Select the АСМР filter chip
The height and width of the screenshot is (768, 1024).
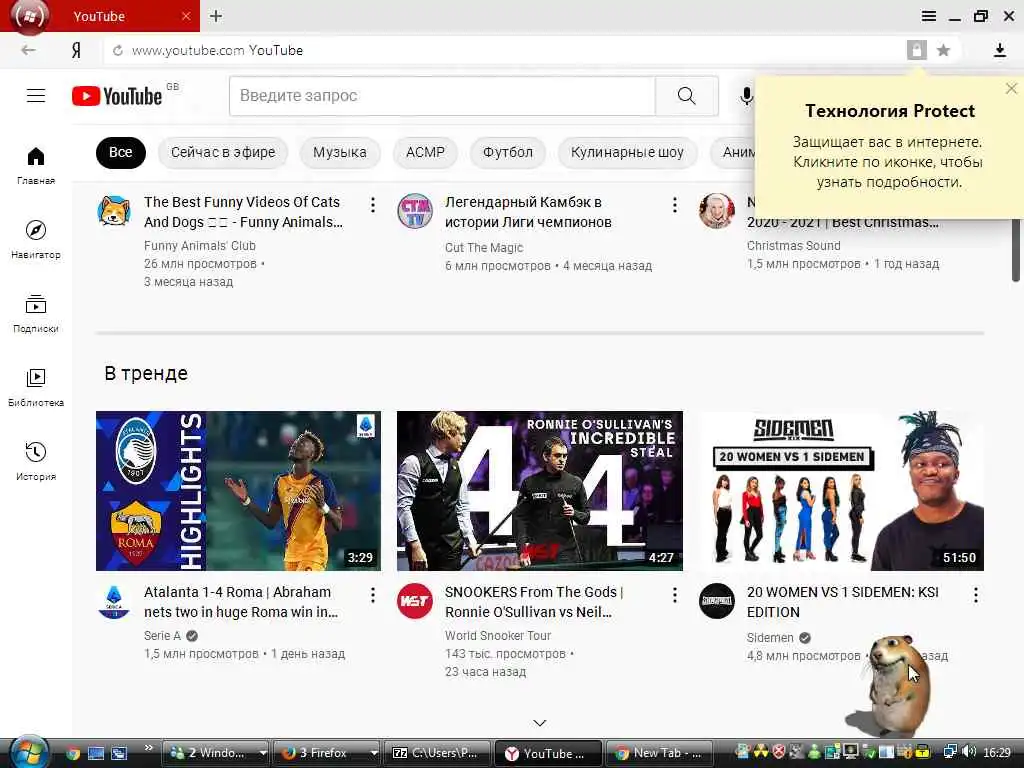coord(425,152)
